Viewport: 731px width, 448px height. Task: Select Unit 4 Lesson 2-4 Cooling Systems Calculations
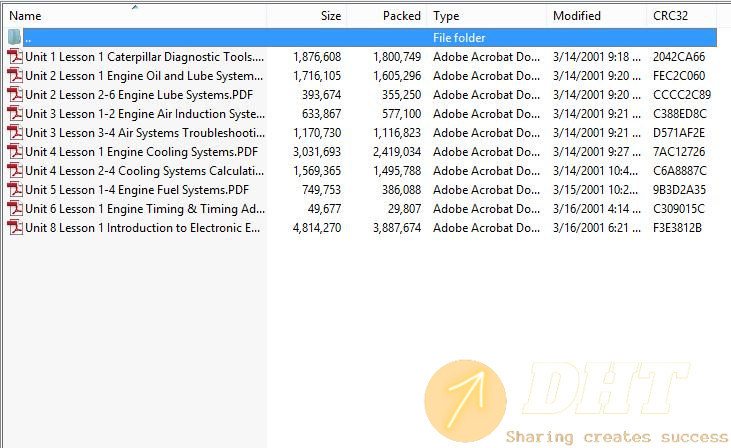pos(145,171)
